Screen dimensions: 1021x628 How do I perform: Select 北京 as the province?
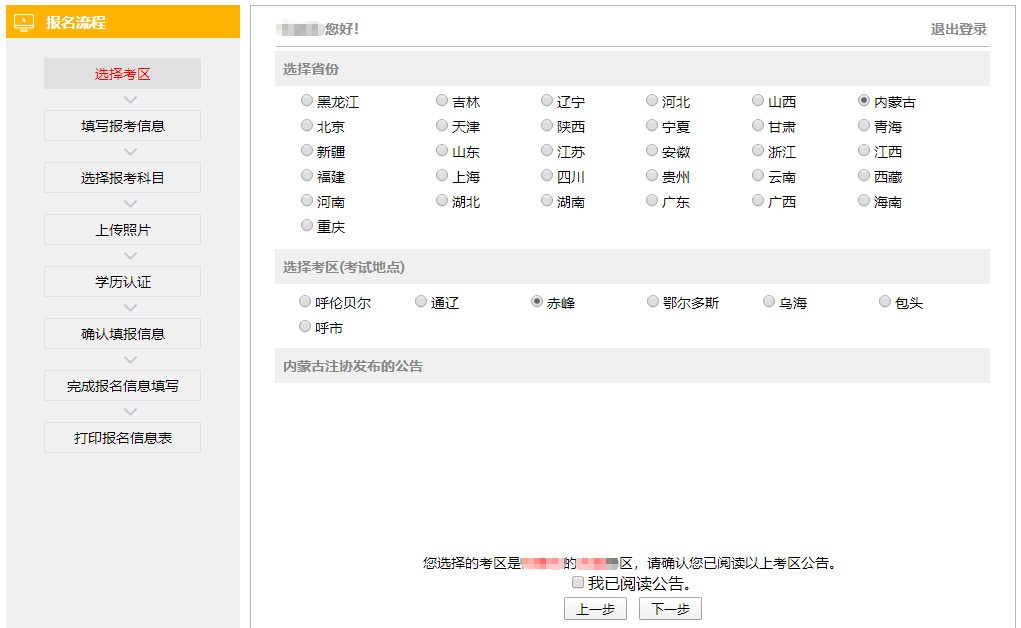pyautogui.click(x=306, y=125)
